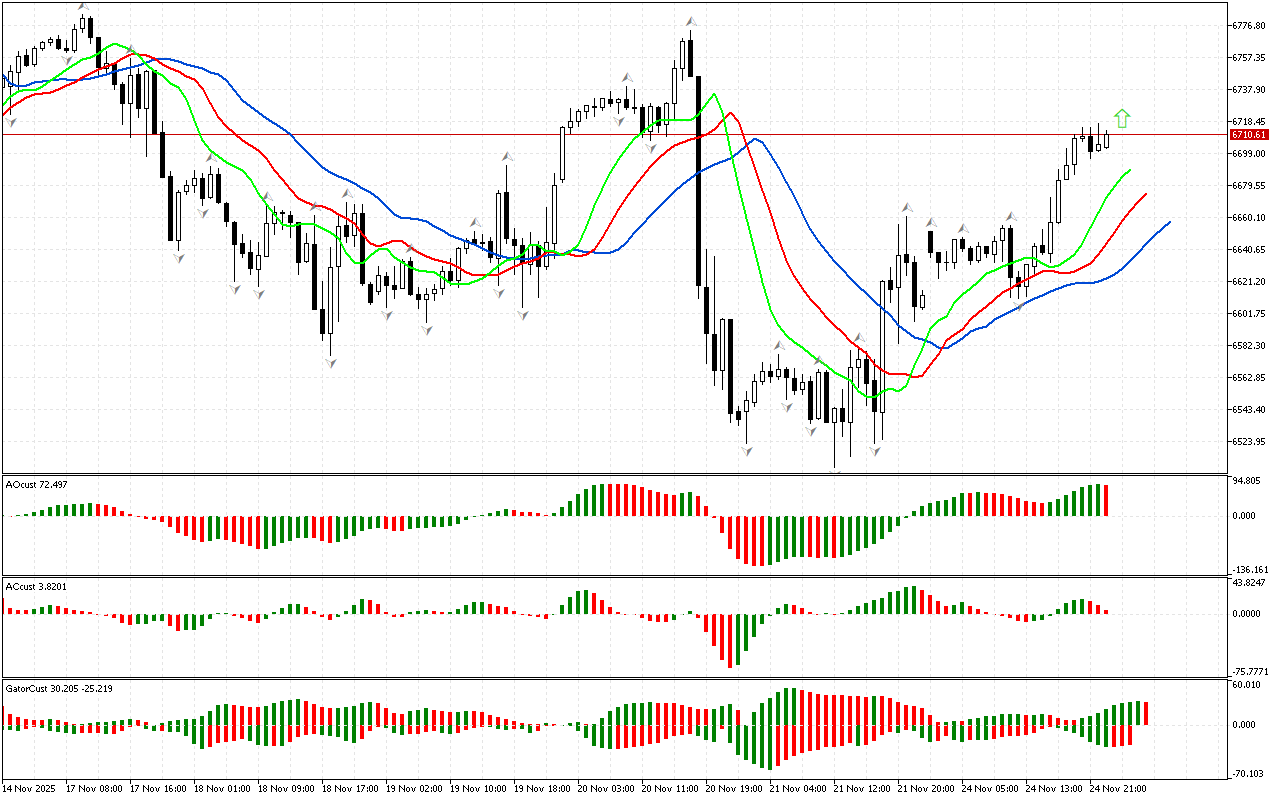
Task: Select the red 6710.61 current price tag
Action: point(1249,134)
